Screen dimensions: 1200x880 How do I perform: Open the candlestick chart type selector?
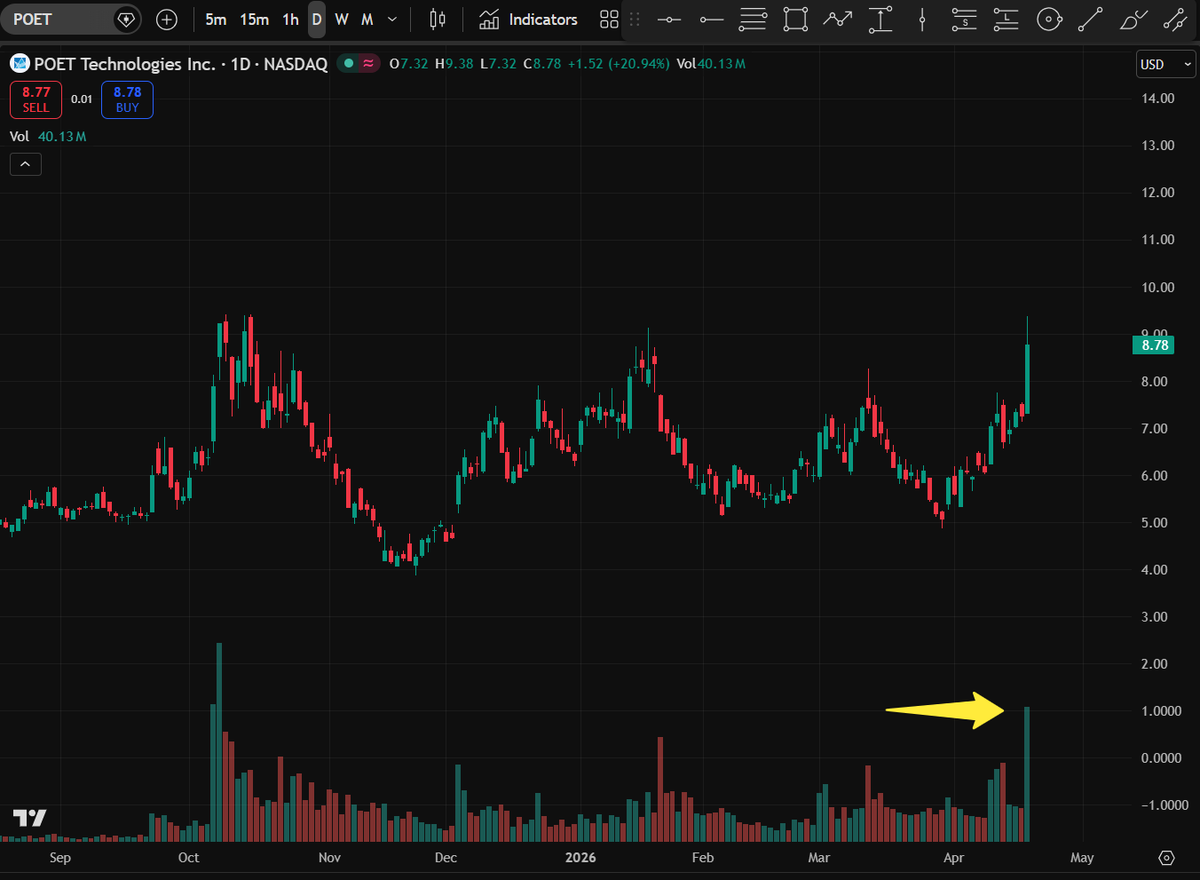click(x=436, y=19)
